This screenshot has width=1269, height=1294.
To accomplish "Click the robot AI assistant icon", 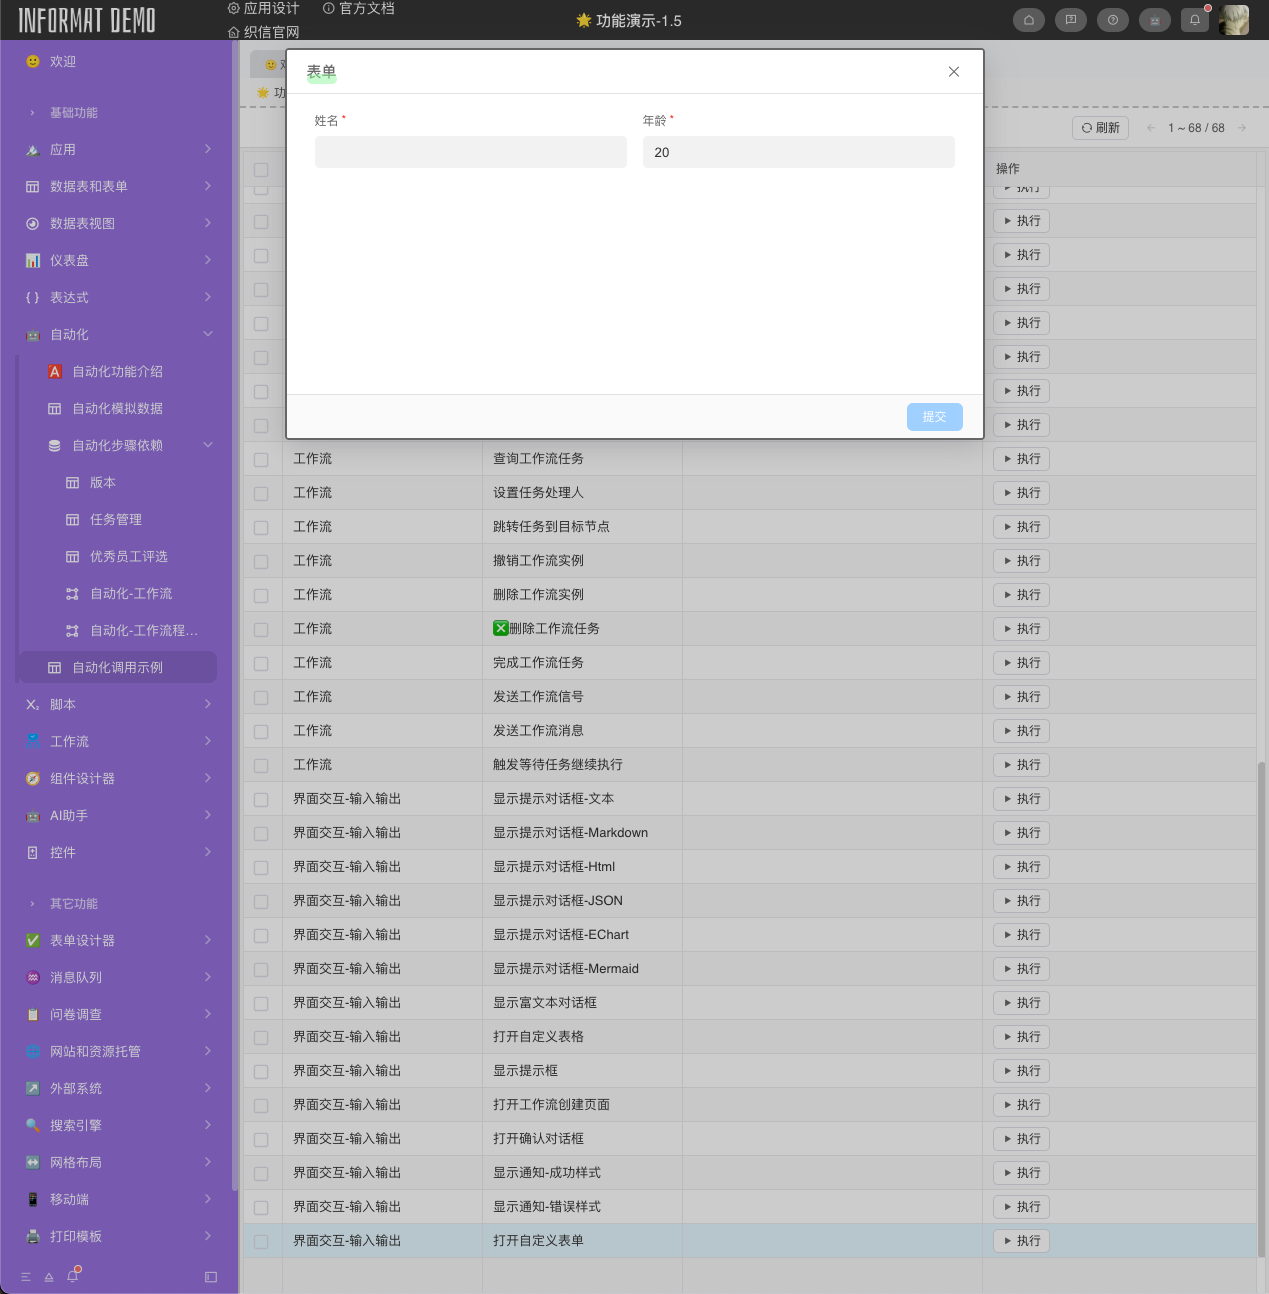I will click(x=1154, y=20).
